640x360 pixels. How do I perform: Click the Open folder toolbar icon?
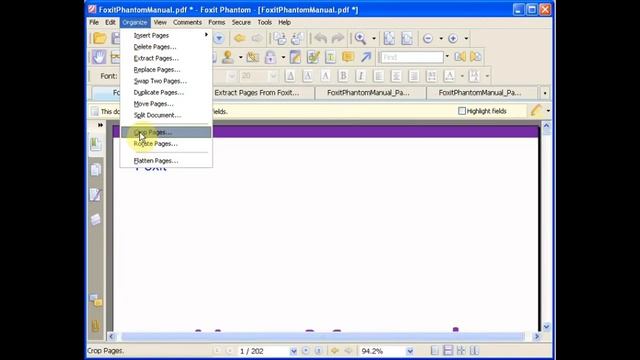[x=100, y=38]
